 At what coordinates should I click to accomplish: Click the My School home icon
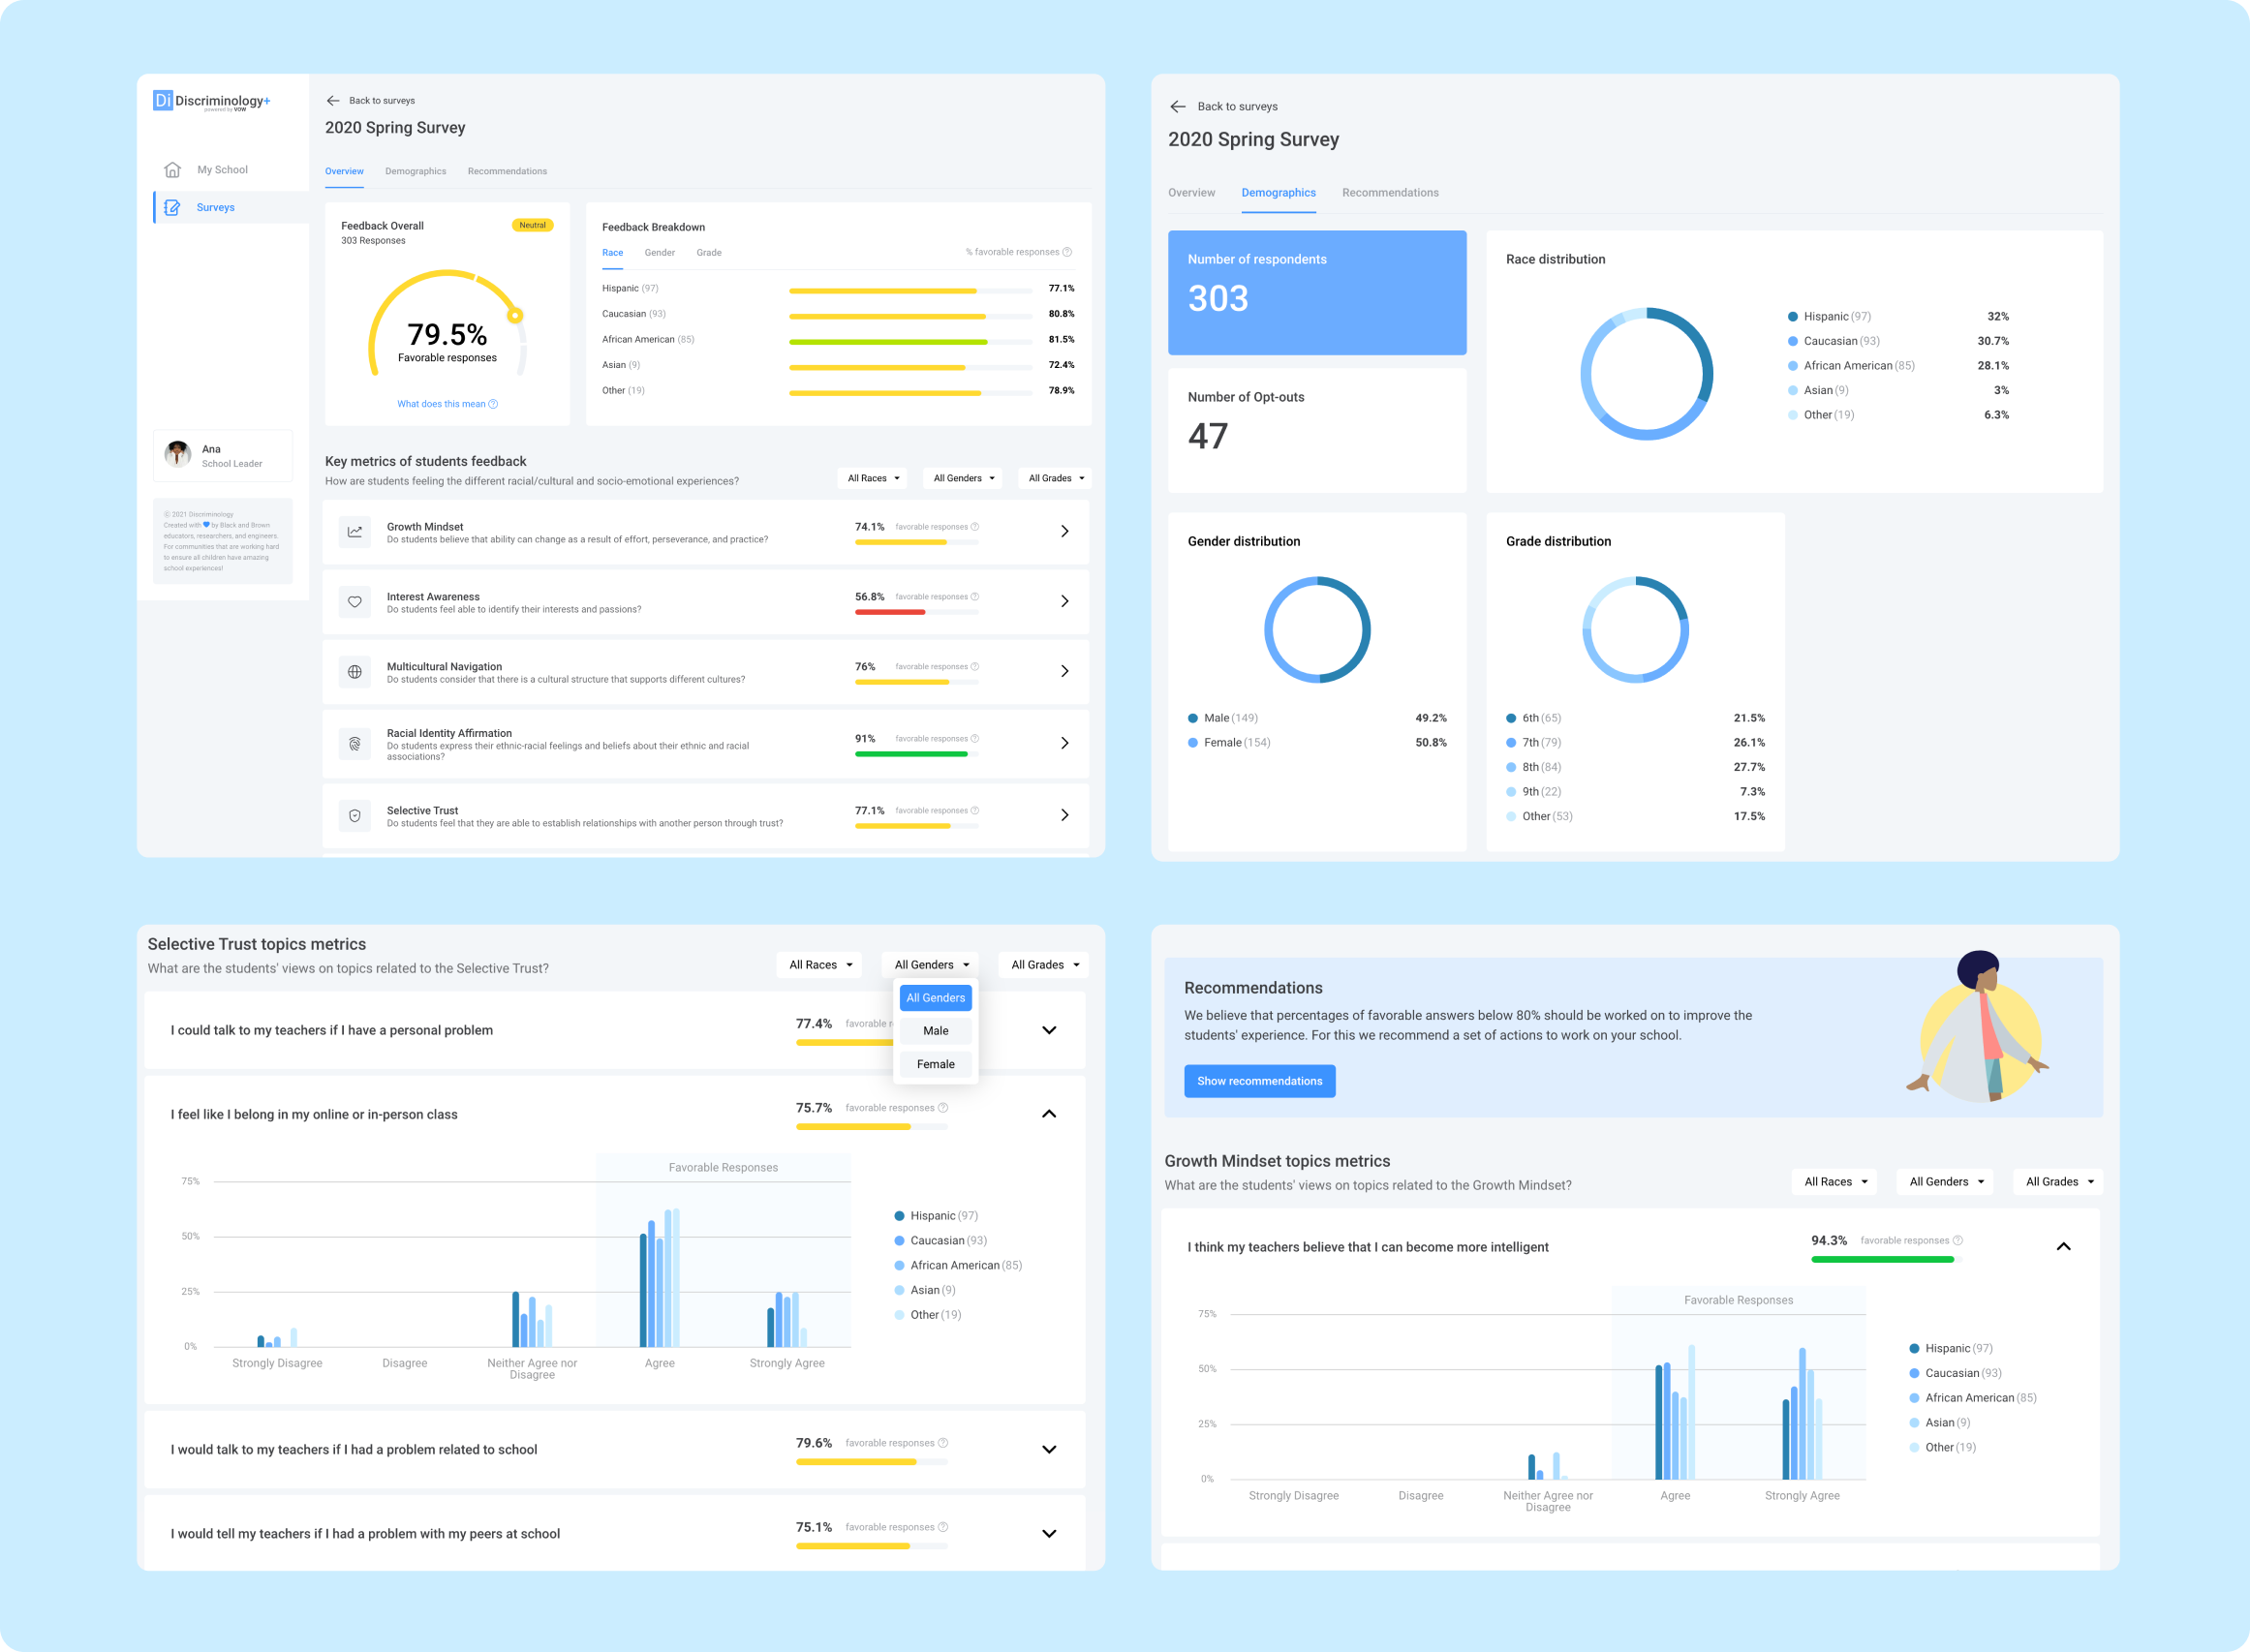(x=172, y=170)
